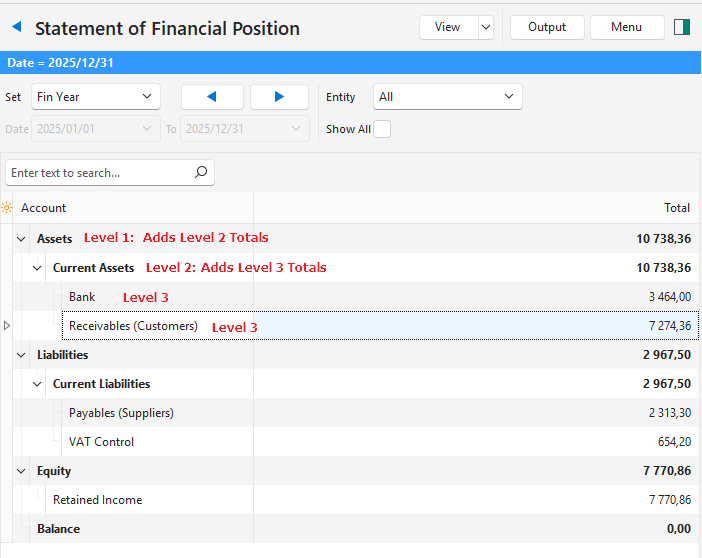Go to the previous period with left arrow
Viewport: 702px width, 558px height.
tap(212, 97)
